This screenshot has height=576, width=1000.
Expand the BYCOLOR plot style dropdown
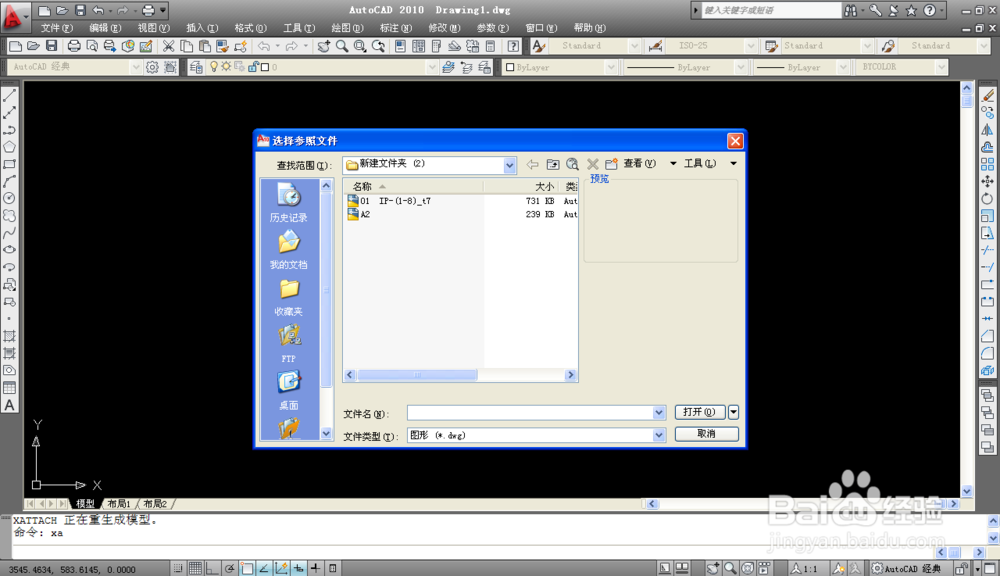pos(941,67)
